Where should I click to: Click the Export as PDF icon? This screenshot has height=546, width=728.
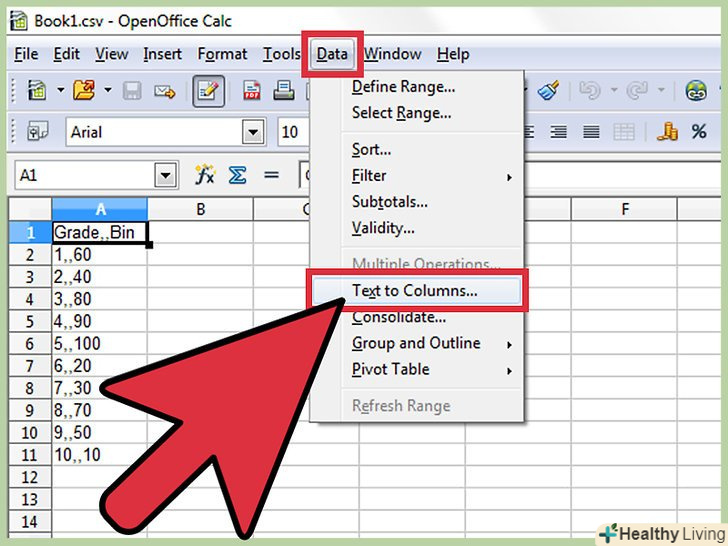tap(252, 91)
